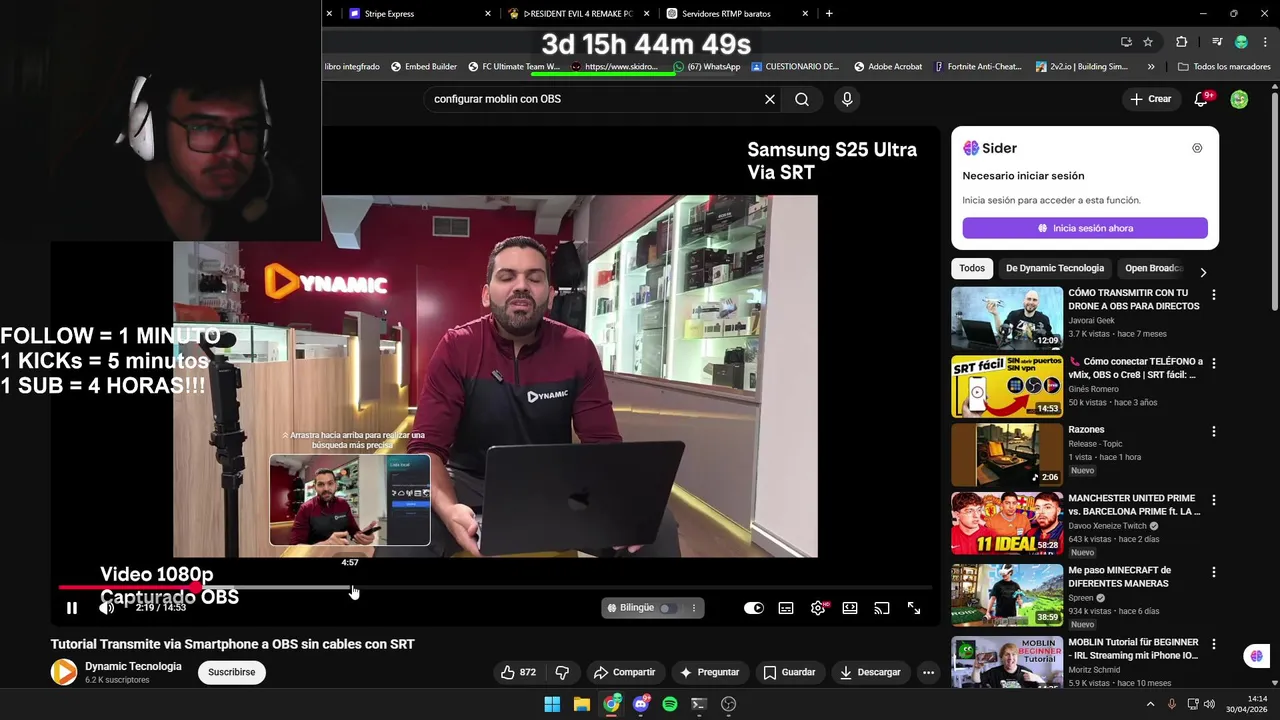Open the Todos los marcadores folder

coord(1224,67)
